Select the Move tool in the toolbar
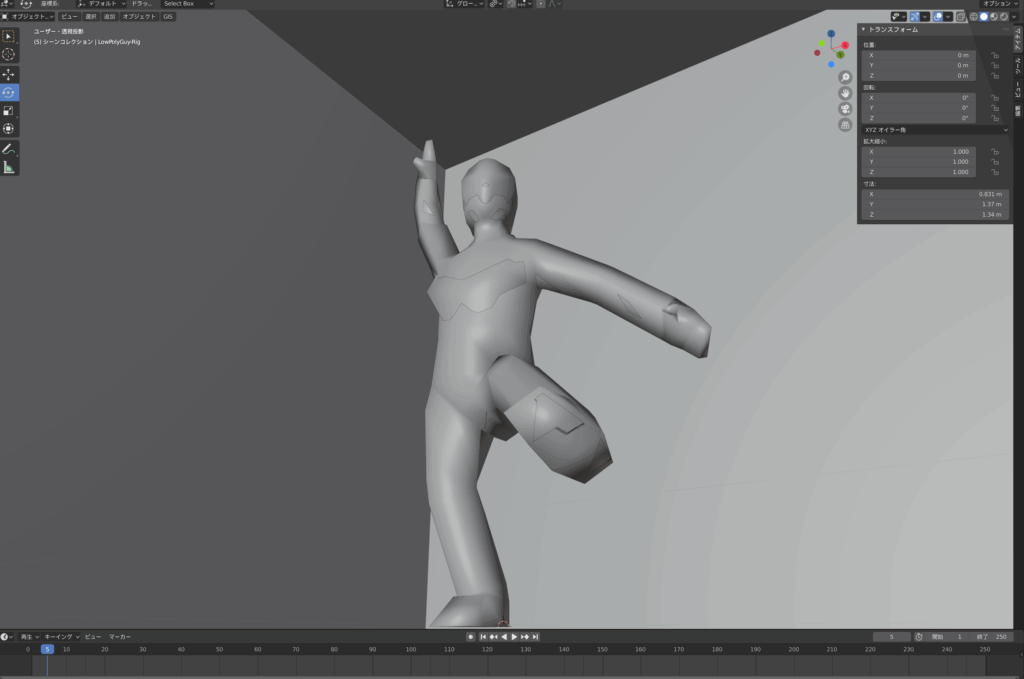 click(9, 74)
